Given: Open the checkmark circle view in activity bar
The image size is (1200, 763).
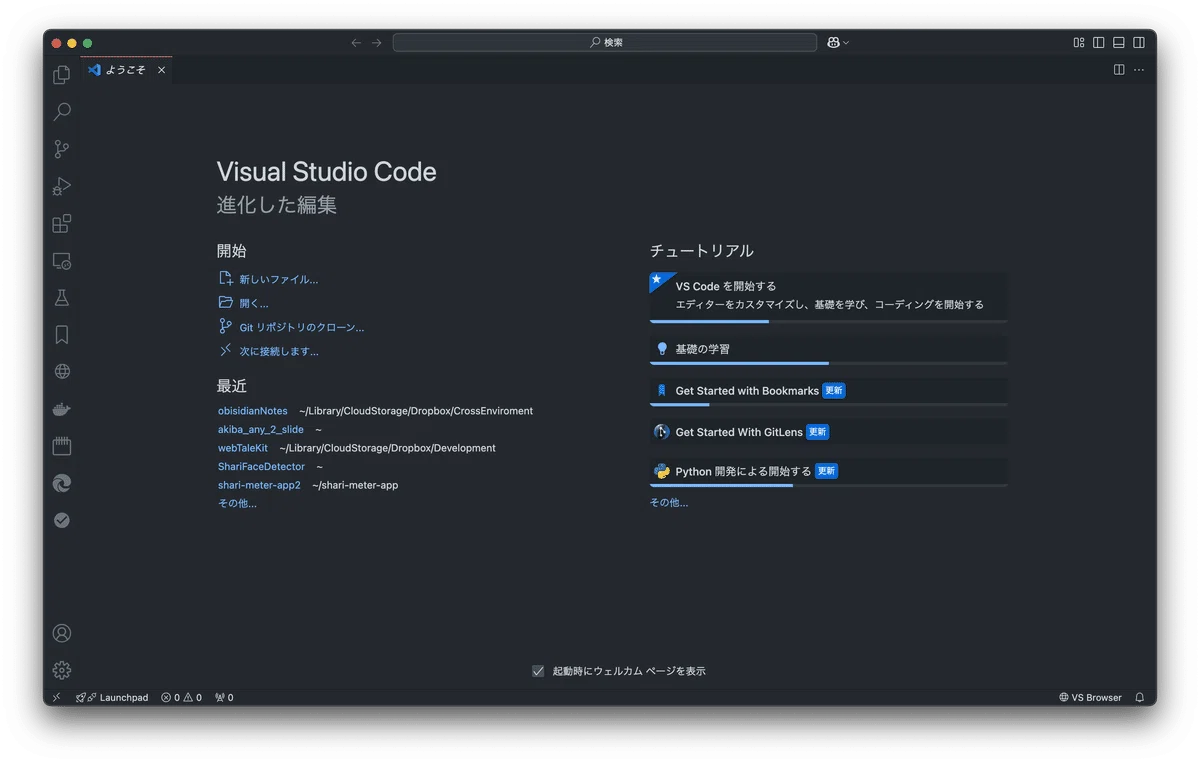Looking at the screenshot, I should coord(62,520).
